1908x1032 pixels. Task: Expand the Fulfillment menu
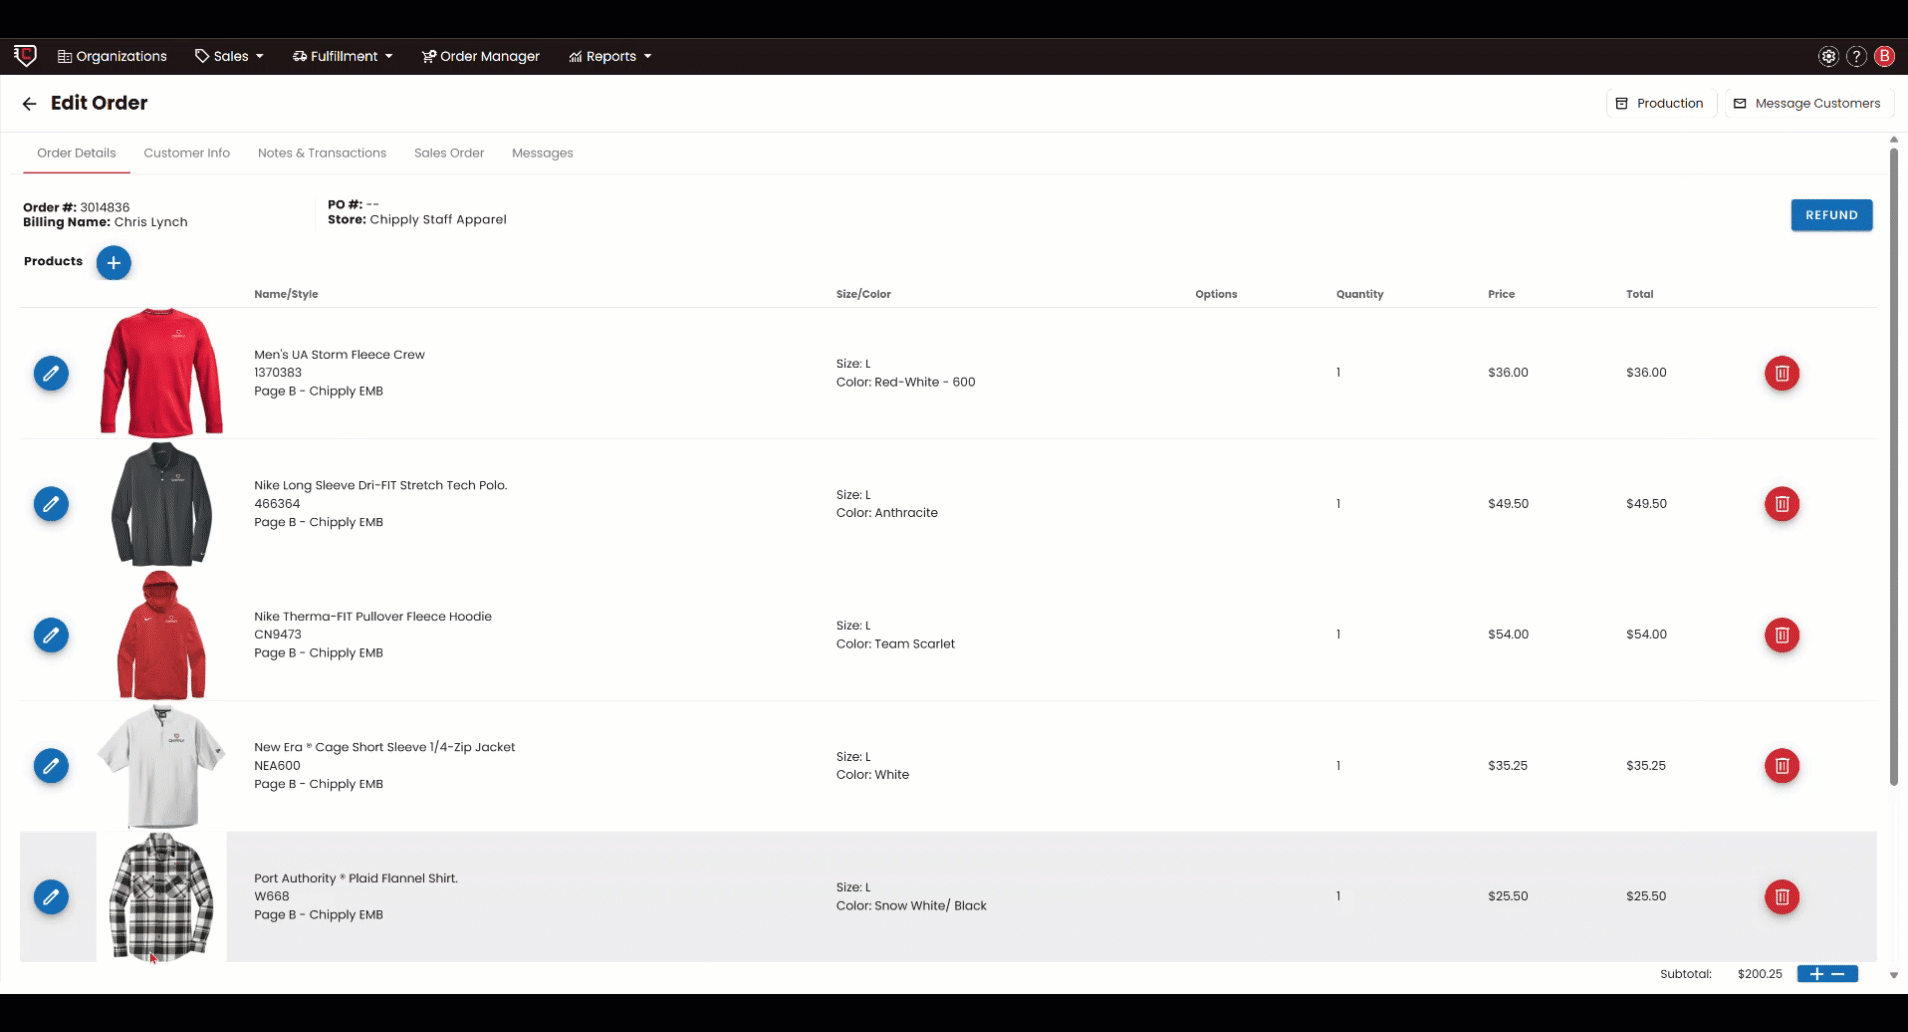(x=342, y=56)
